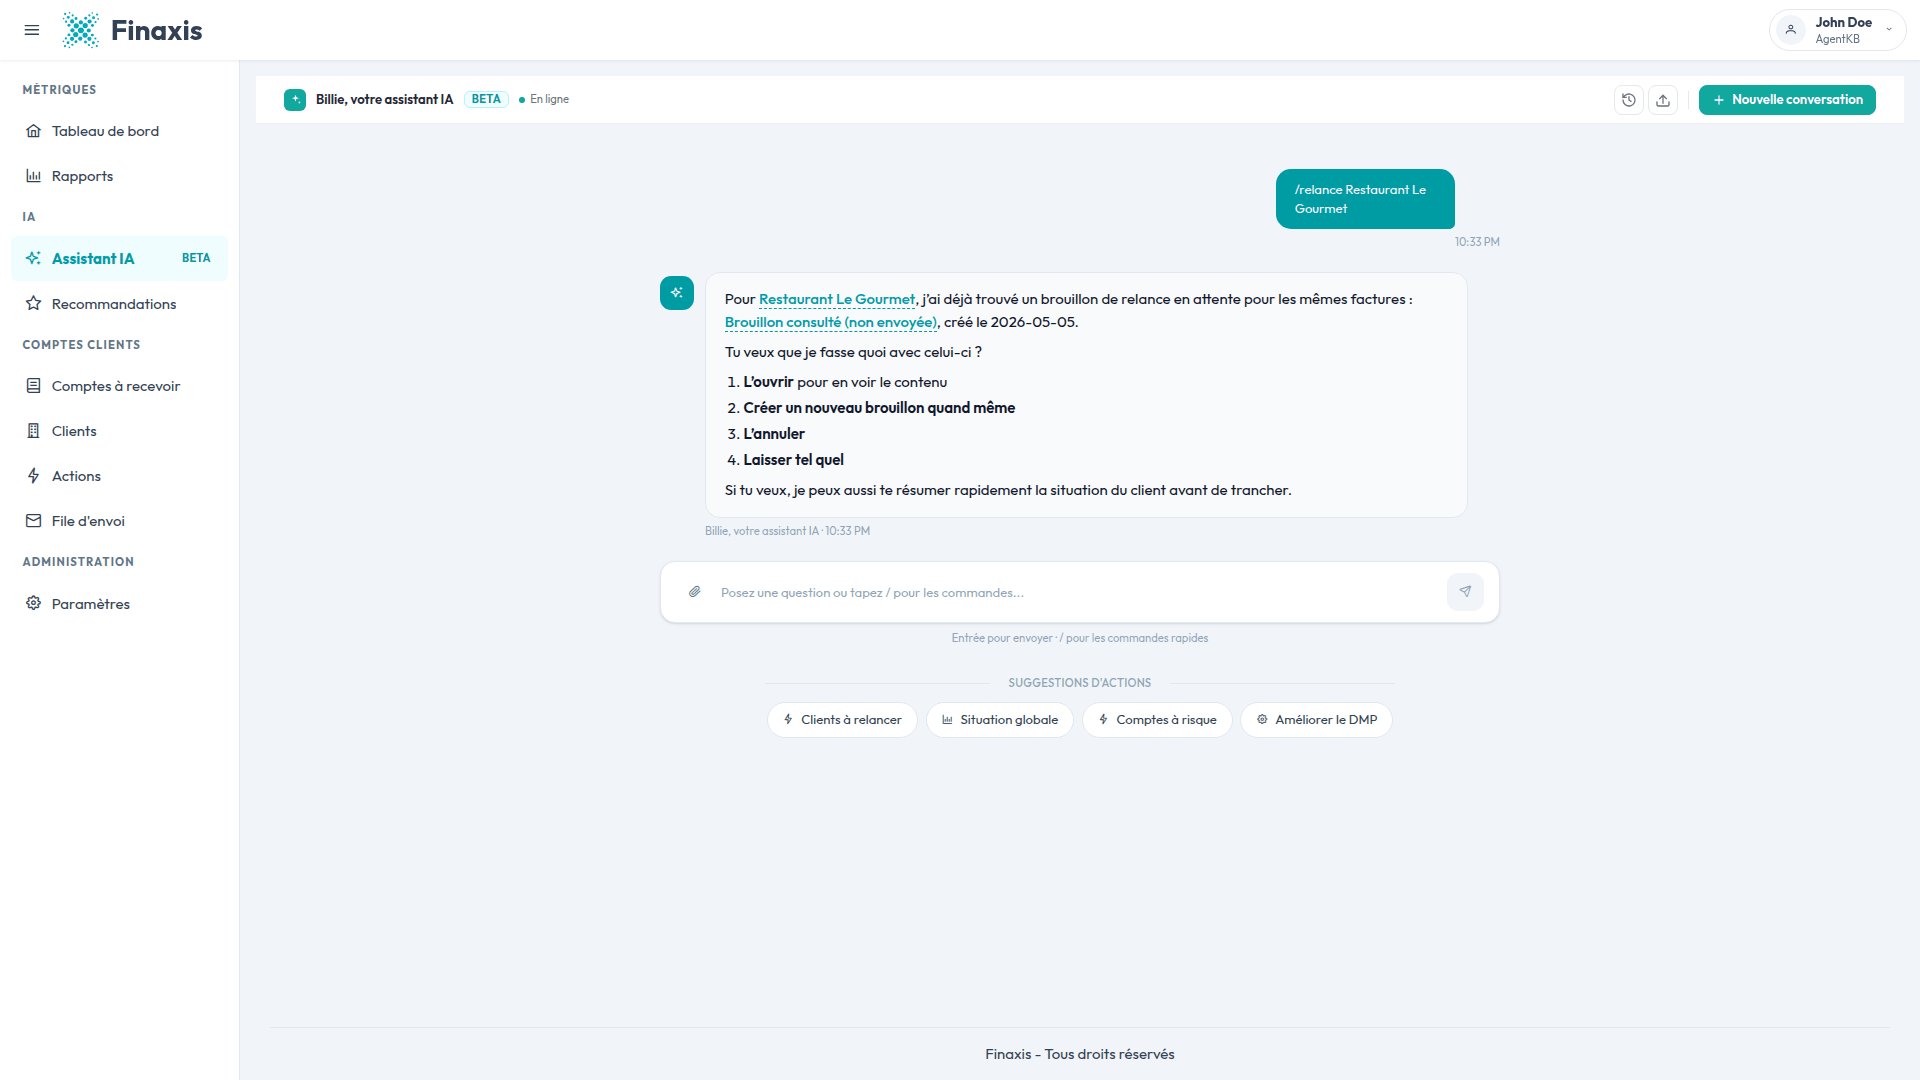Click "Créer un nouveau brouillon quand même" text
This screenshot has height=1080, width=1920.
(x=879, y=408)
